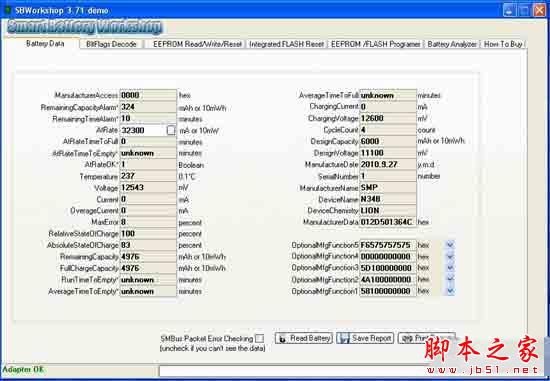Select the AtRateOK value 1
Viewport: 550px width, 381px height.
tap(123, 165)
